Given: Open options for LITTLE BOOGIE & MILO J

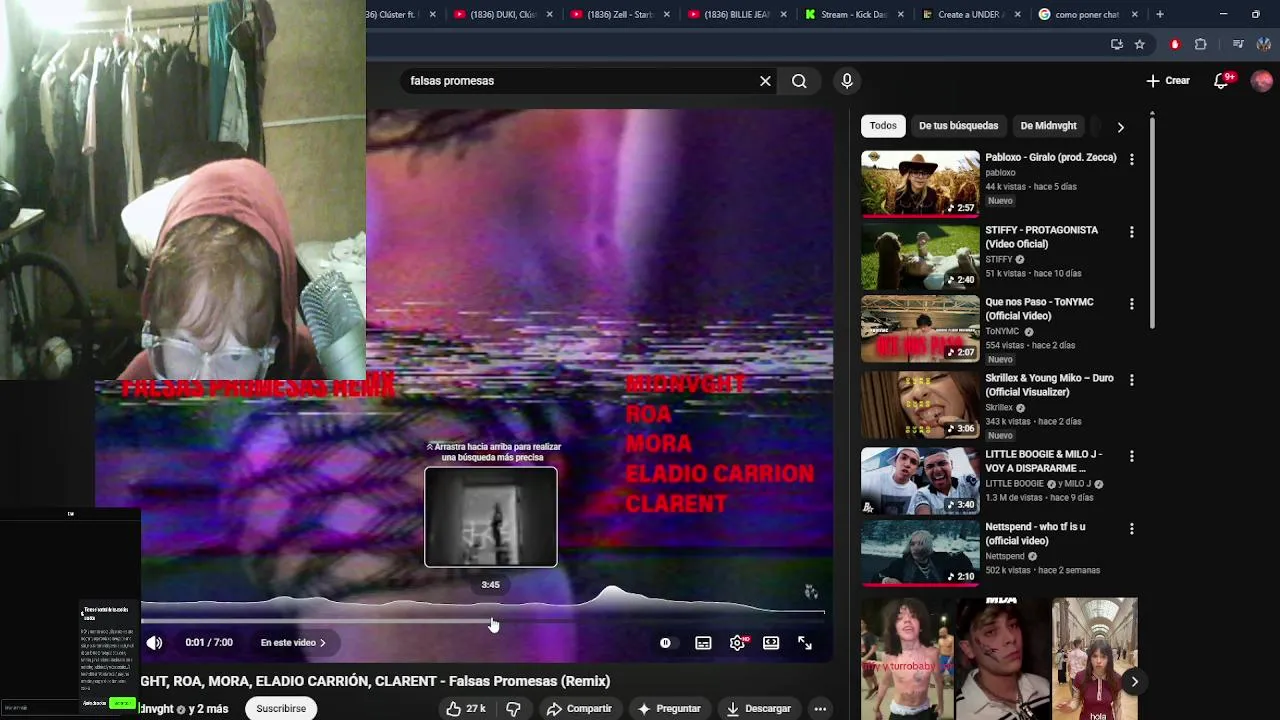Looking at the screenshot, I should pyautogui.click(x=1131, y=456).
